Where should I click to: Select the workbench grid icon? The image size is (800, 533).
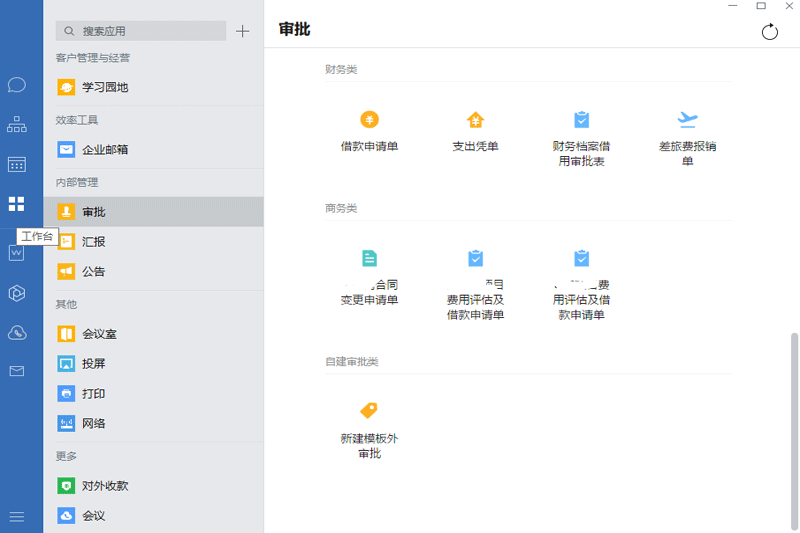point(16,204)
